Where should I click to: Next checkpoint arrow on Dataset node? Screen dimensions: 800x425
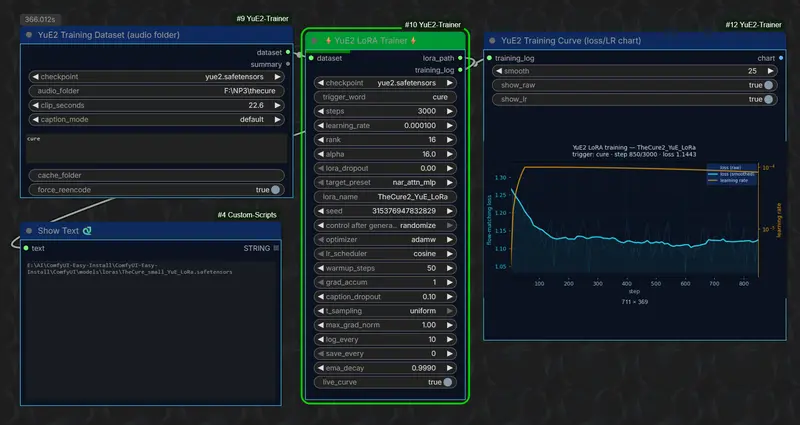[x=278, y=77]
